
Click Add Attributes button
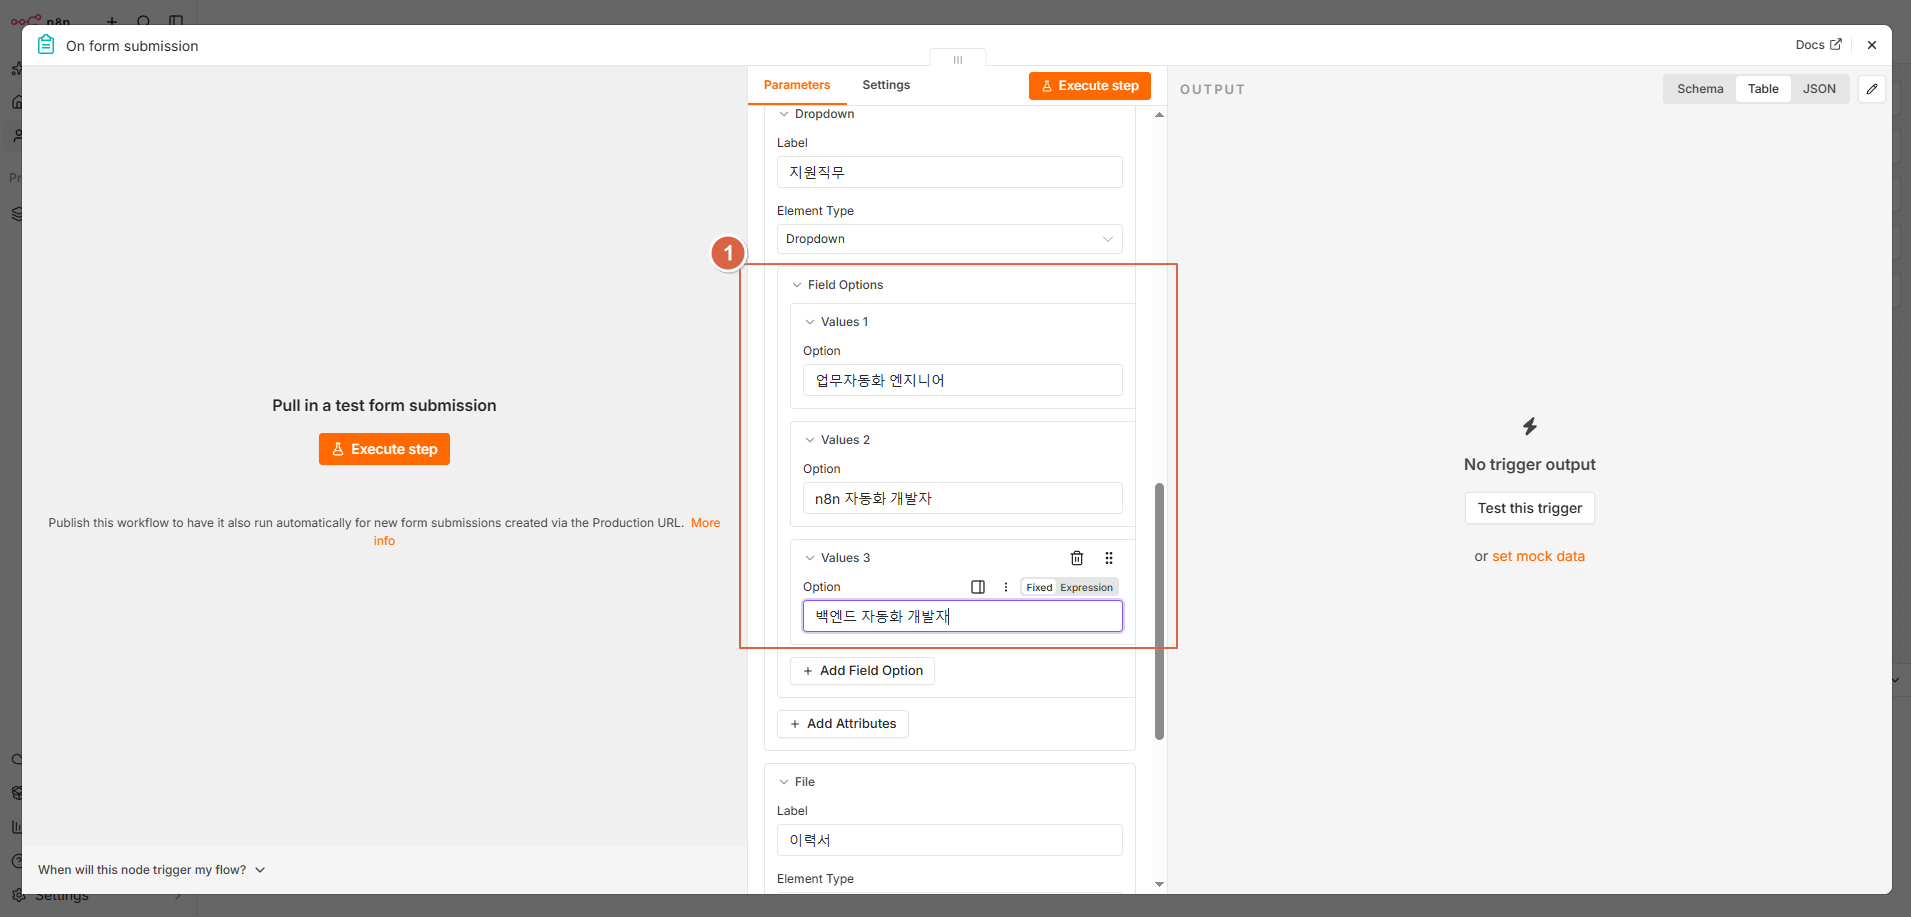[843, 724]
